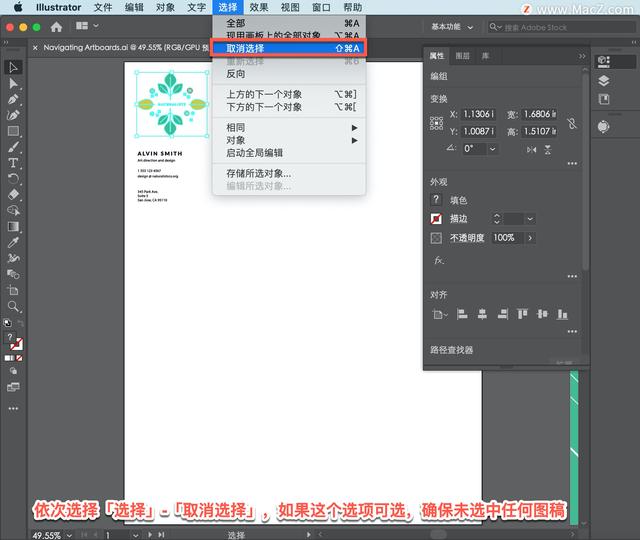Select the Type tool

coord(13,163)
